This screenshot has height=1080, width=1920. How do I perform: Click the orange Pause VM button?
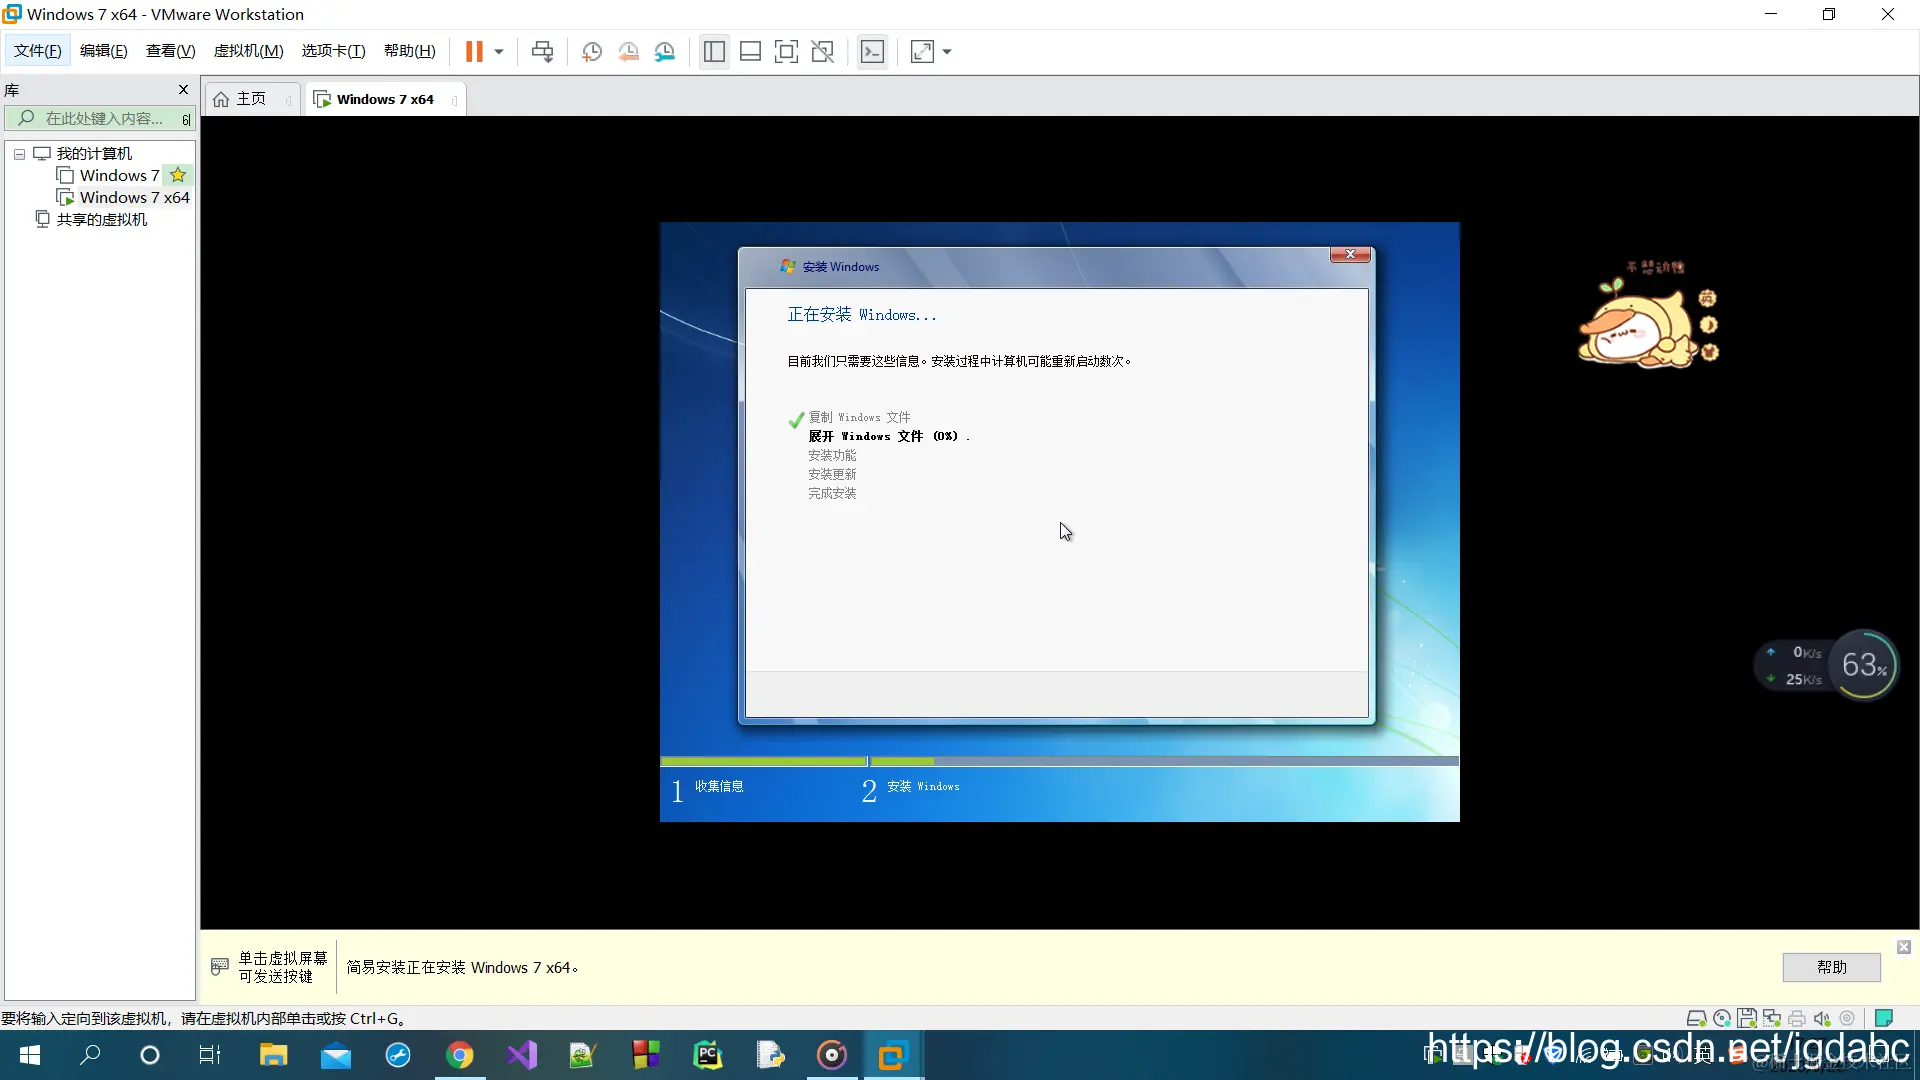click(x=474, y=51)
